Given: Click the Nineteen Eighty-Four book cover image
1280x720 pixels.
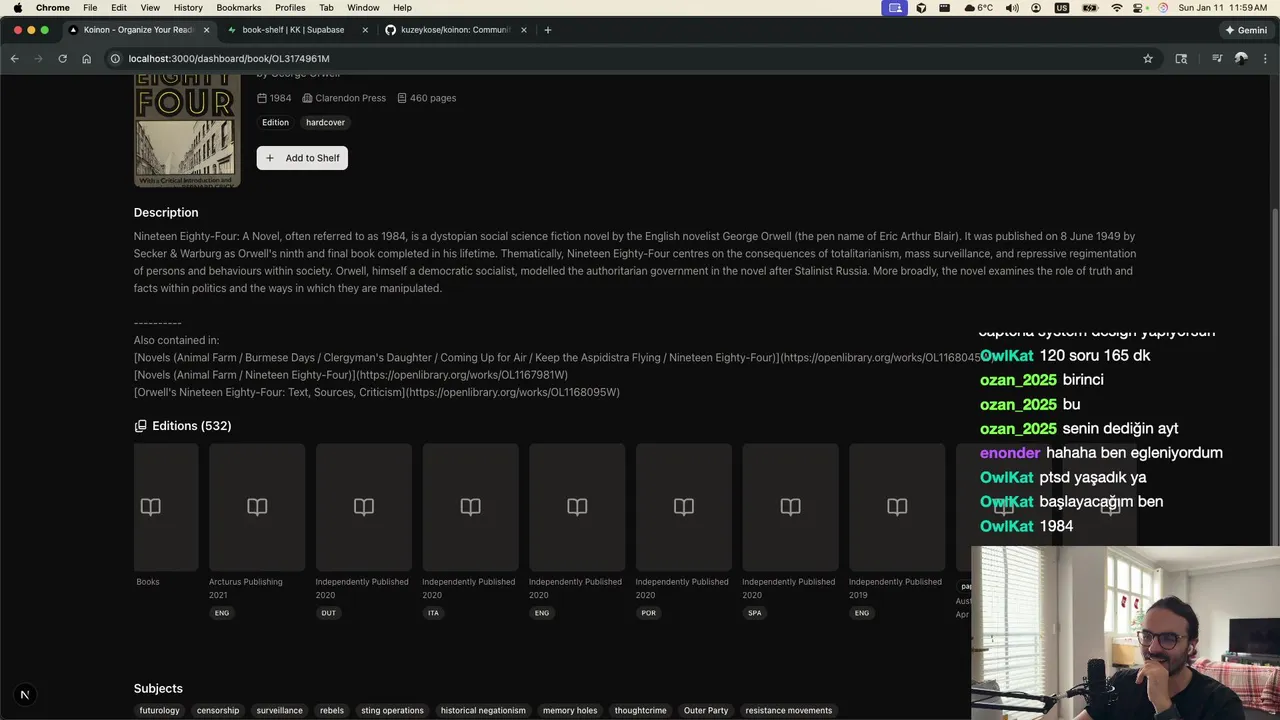Looking at the screenshot, I should (187, 130).
